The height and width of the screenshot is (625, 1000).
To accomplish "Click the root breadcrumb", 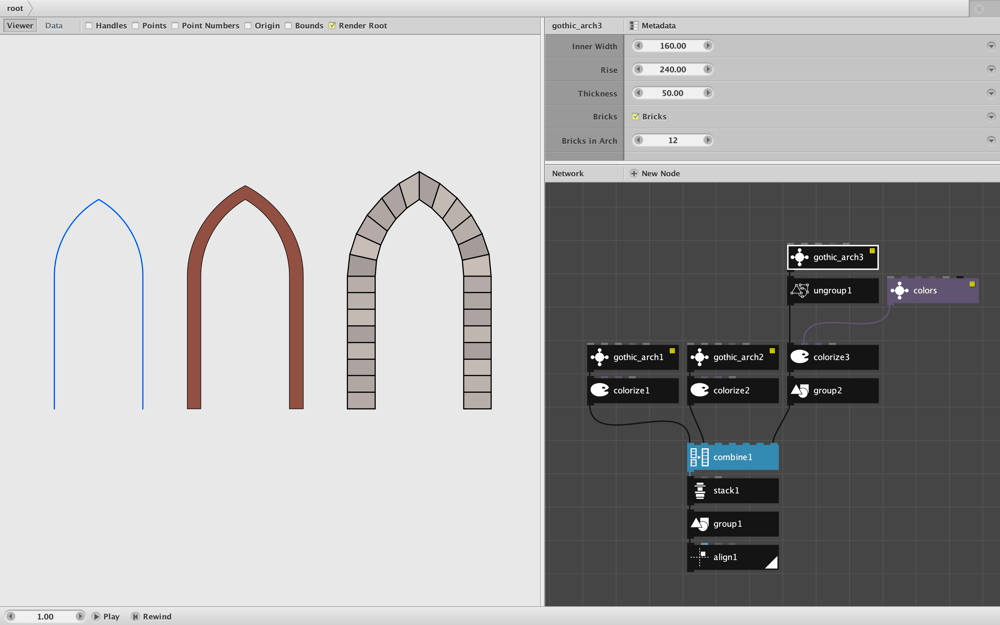I will point(15,8).
